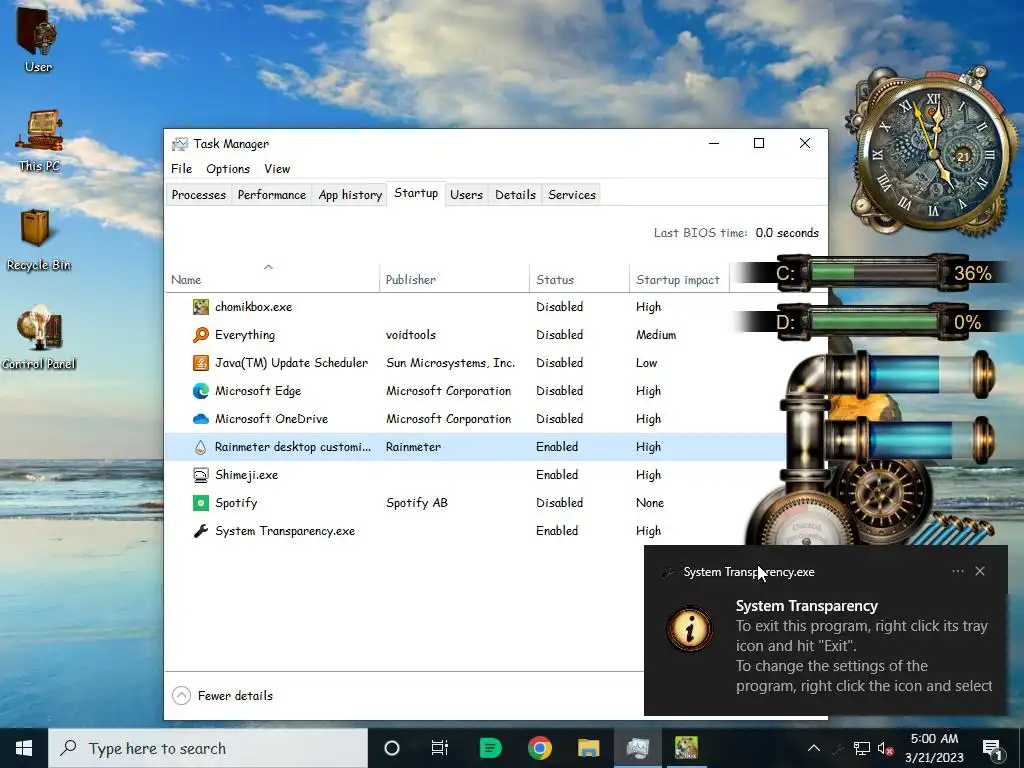Switch to the App history tab
The image size is (1024, 768).
[x=350, y=195]
